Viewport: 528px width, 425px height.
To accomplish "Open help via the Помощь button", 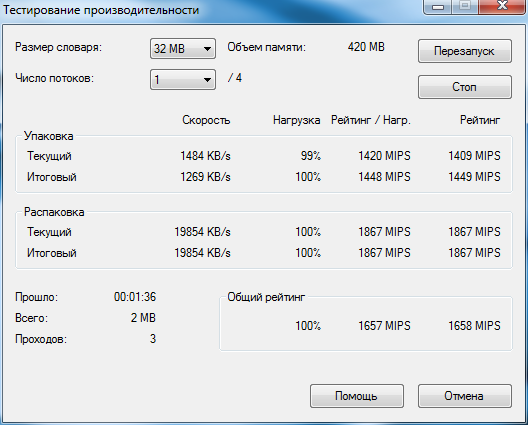I will 357,396.
